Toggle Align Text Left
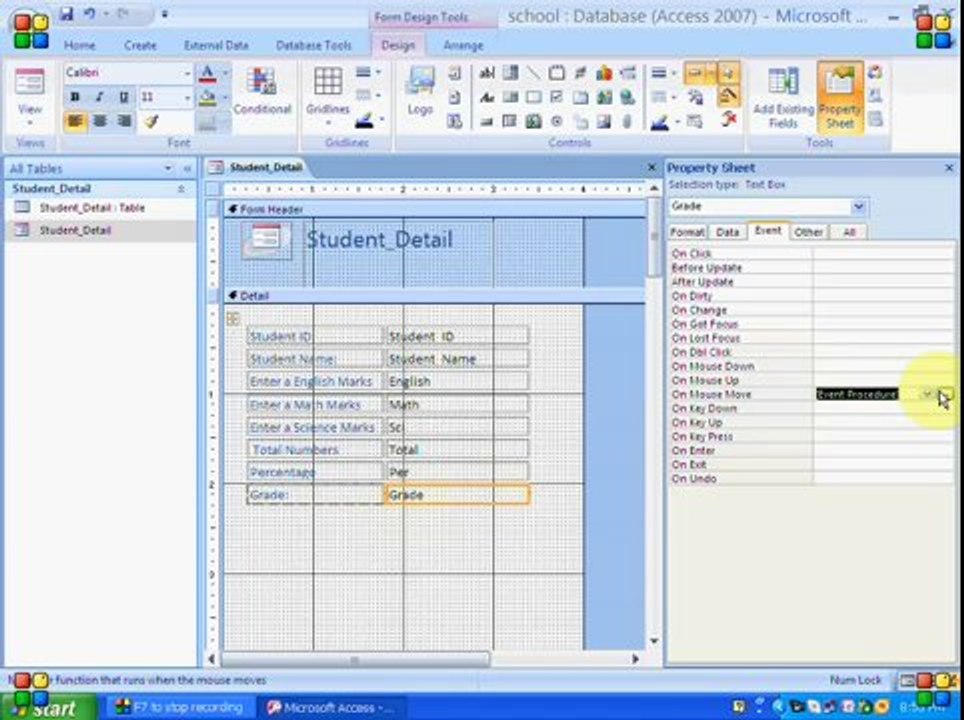 coord(75,121)
